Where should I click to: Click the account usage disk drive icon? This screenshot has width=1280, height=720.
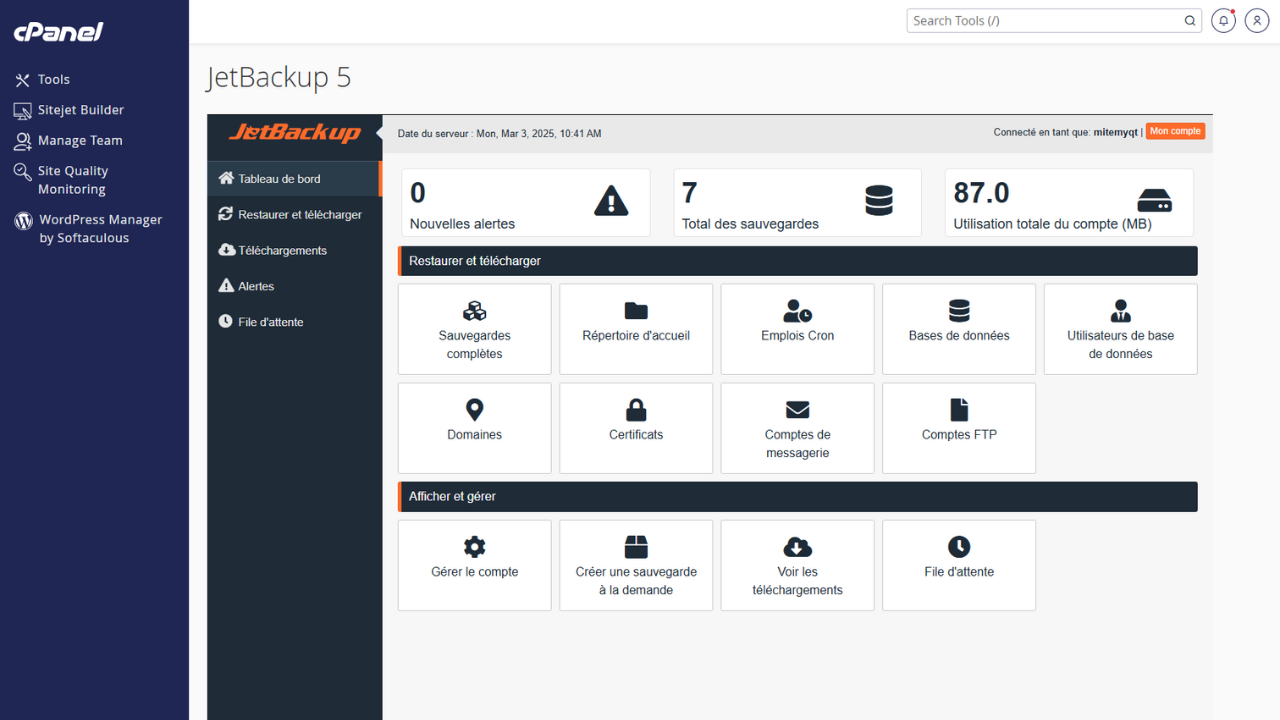tap(1154, 200)
